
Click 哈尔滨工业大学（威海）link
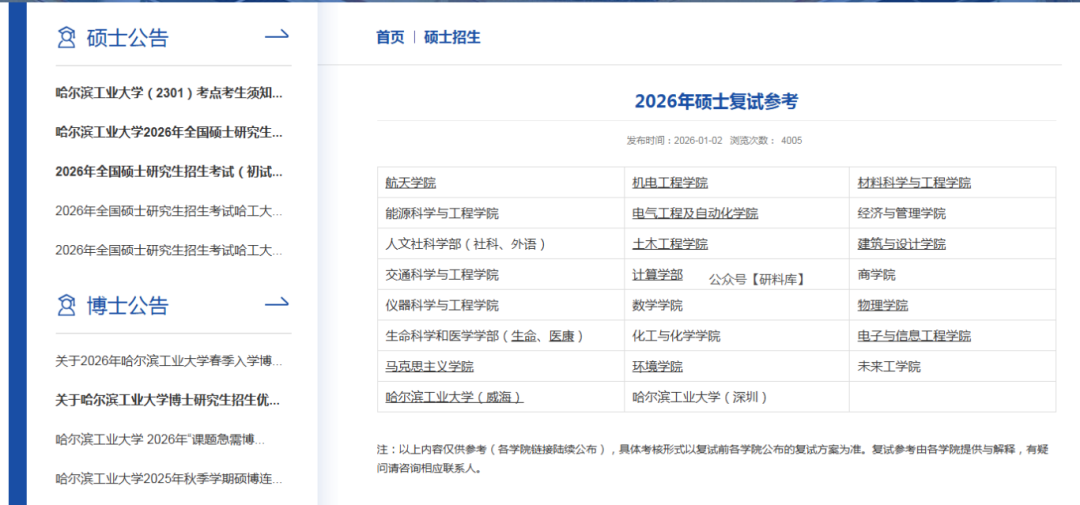pos(454,397)
